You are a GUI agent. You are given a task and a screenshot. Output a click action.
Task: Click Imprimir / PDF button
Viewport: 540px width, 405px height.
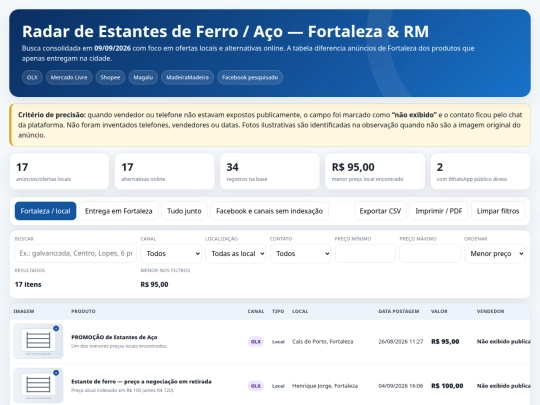[439, 211]
